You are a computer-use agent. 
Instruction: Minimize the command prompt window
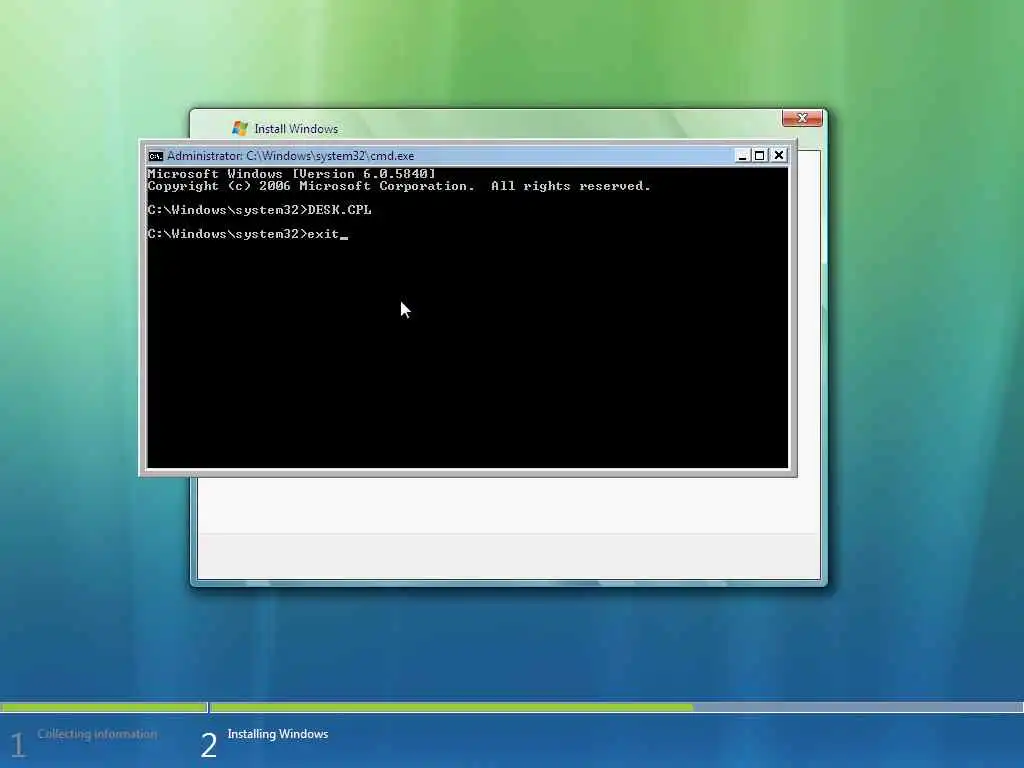[742, 155]
